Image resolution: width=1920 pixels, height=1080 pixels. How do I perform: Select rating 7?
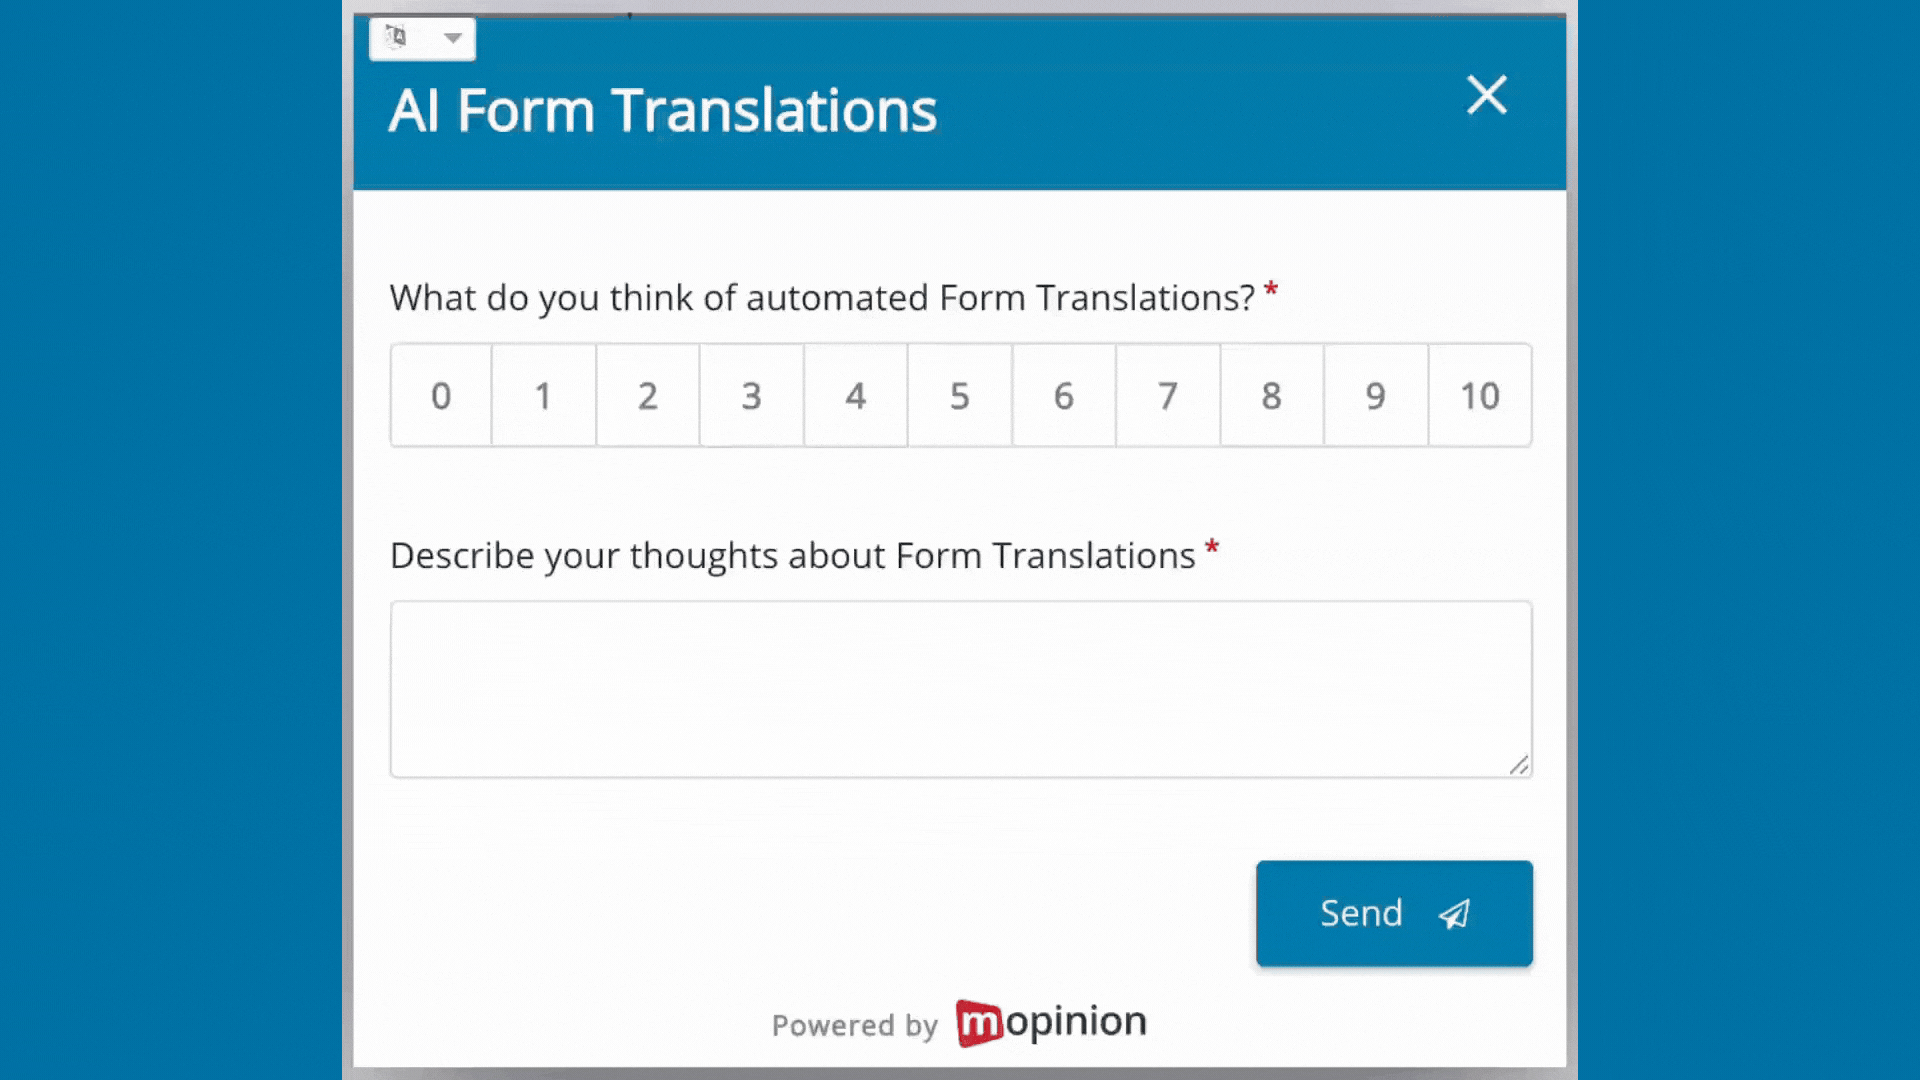pyautogui.click(x=1168, y=396)
